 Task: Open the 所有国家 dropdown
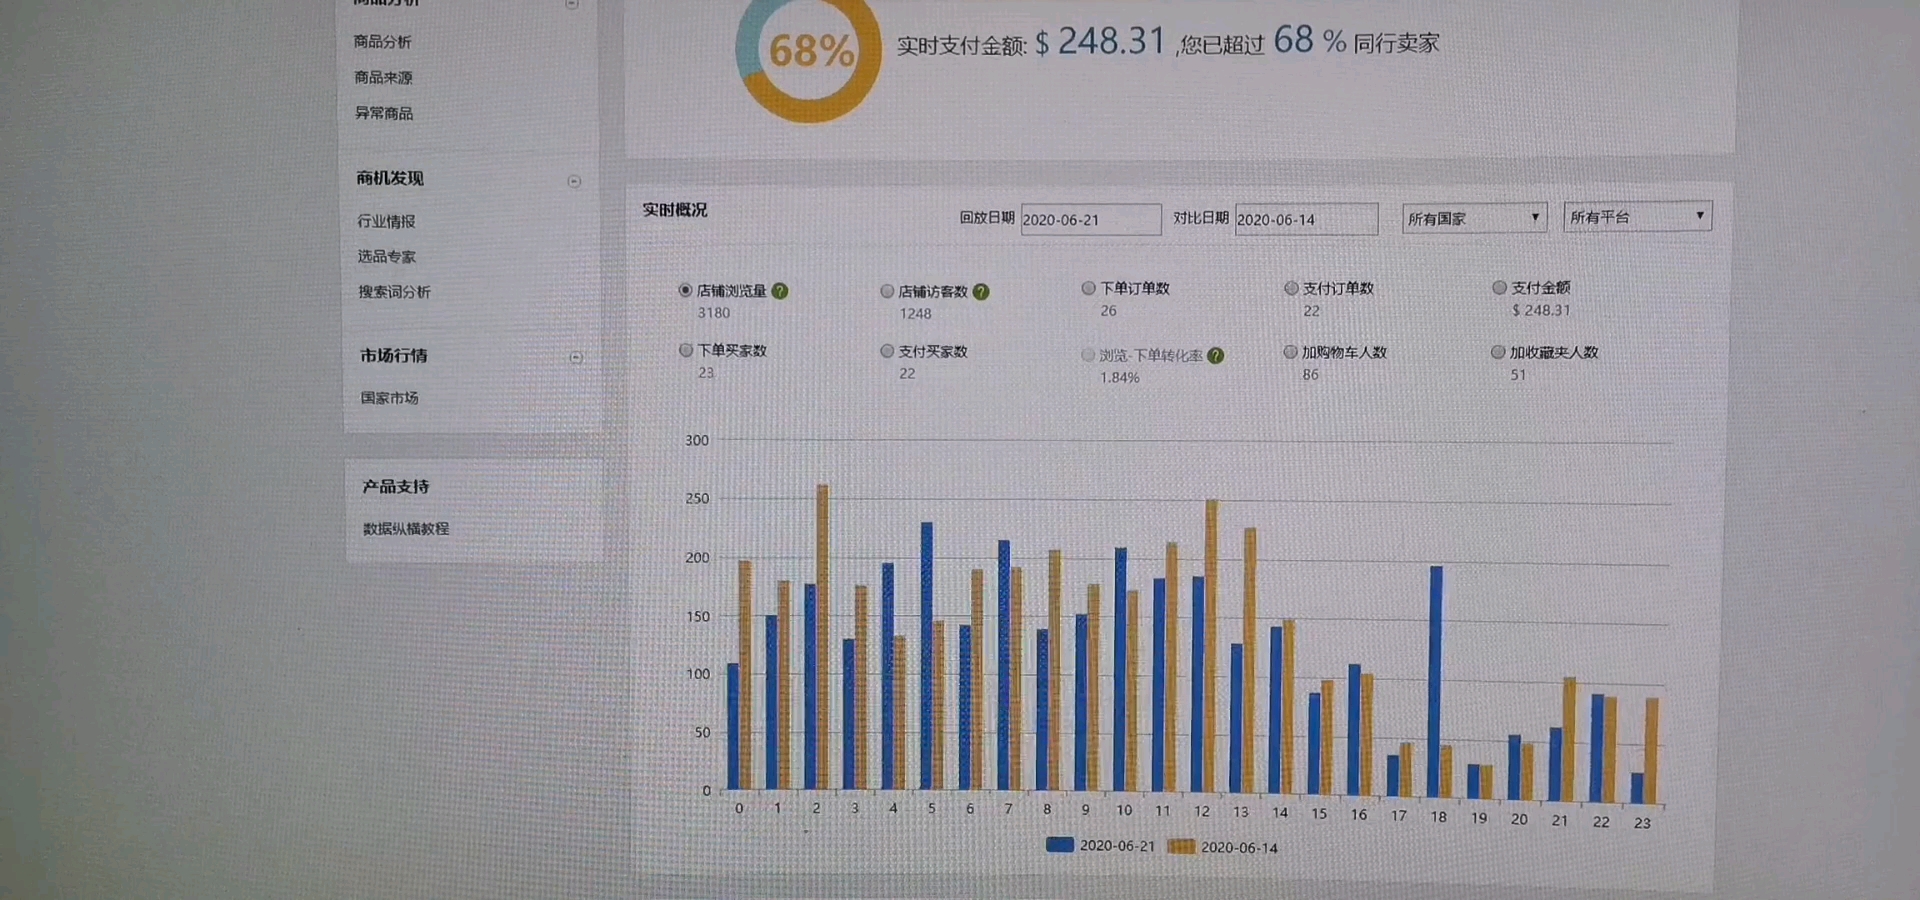[x=1475, y=218]
